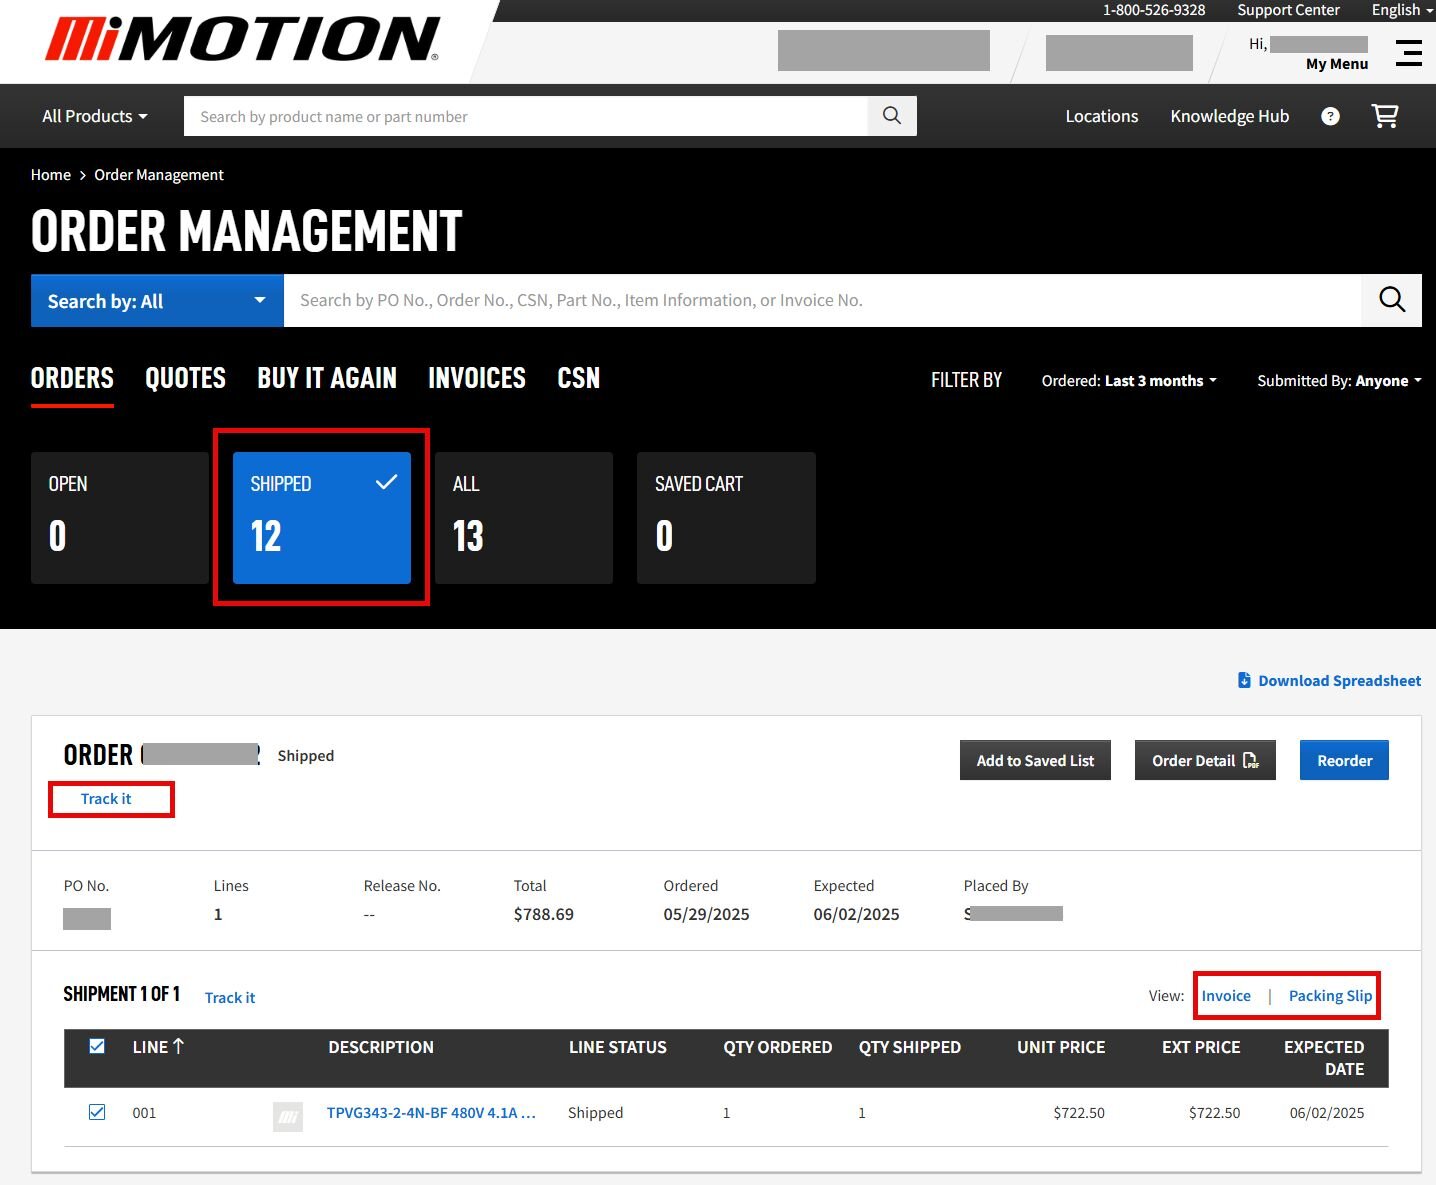Open the help question mark icon
Image resolution: width=1436 pixels, height=1185 pixels.
[x=1330, y=116]
